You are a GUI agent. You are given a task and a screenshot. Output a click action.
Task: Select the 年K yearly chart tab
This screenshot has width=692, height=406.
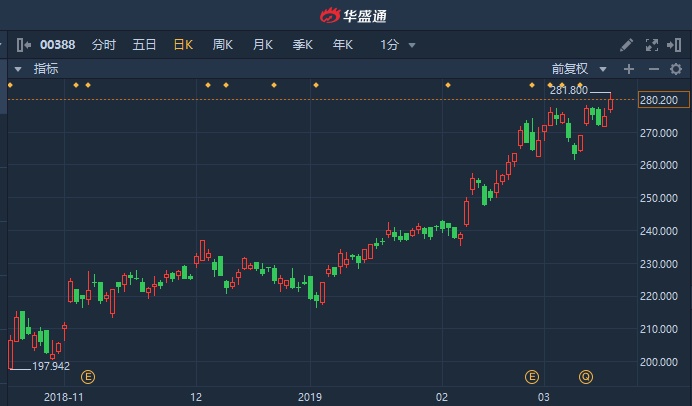coord(343,45)
